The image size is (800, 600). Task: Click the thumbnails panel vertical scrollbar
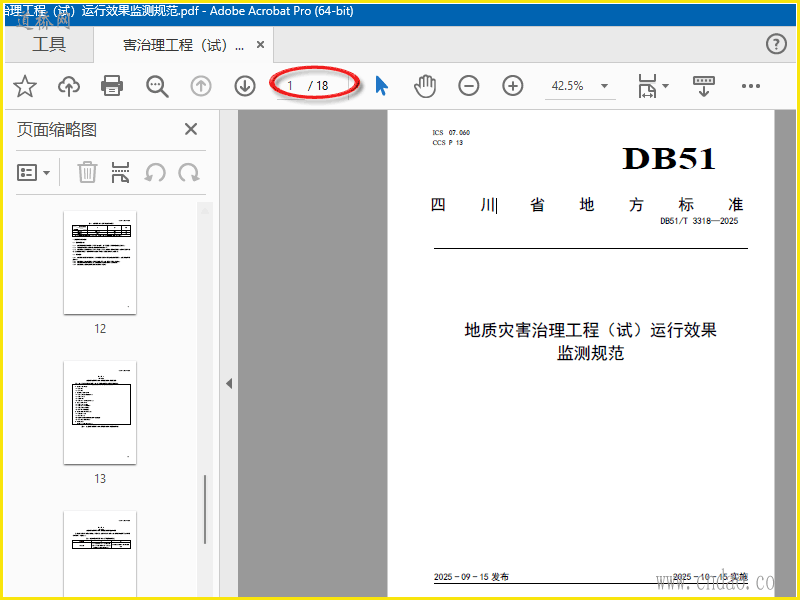(x=205, y=509)
